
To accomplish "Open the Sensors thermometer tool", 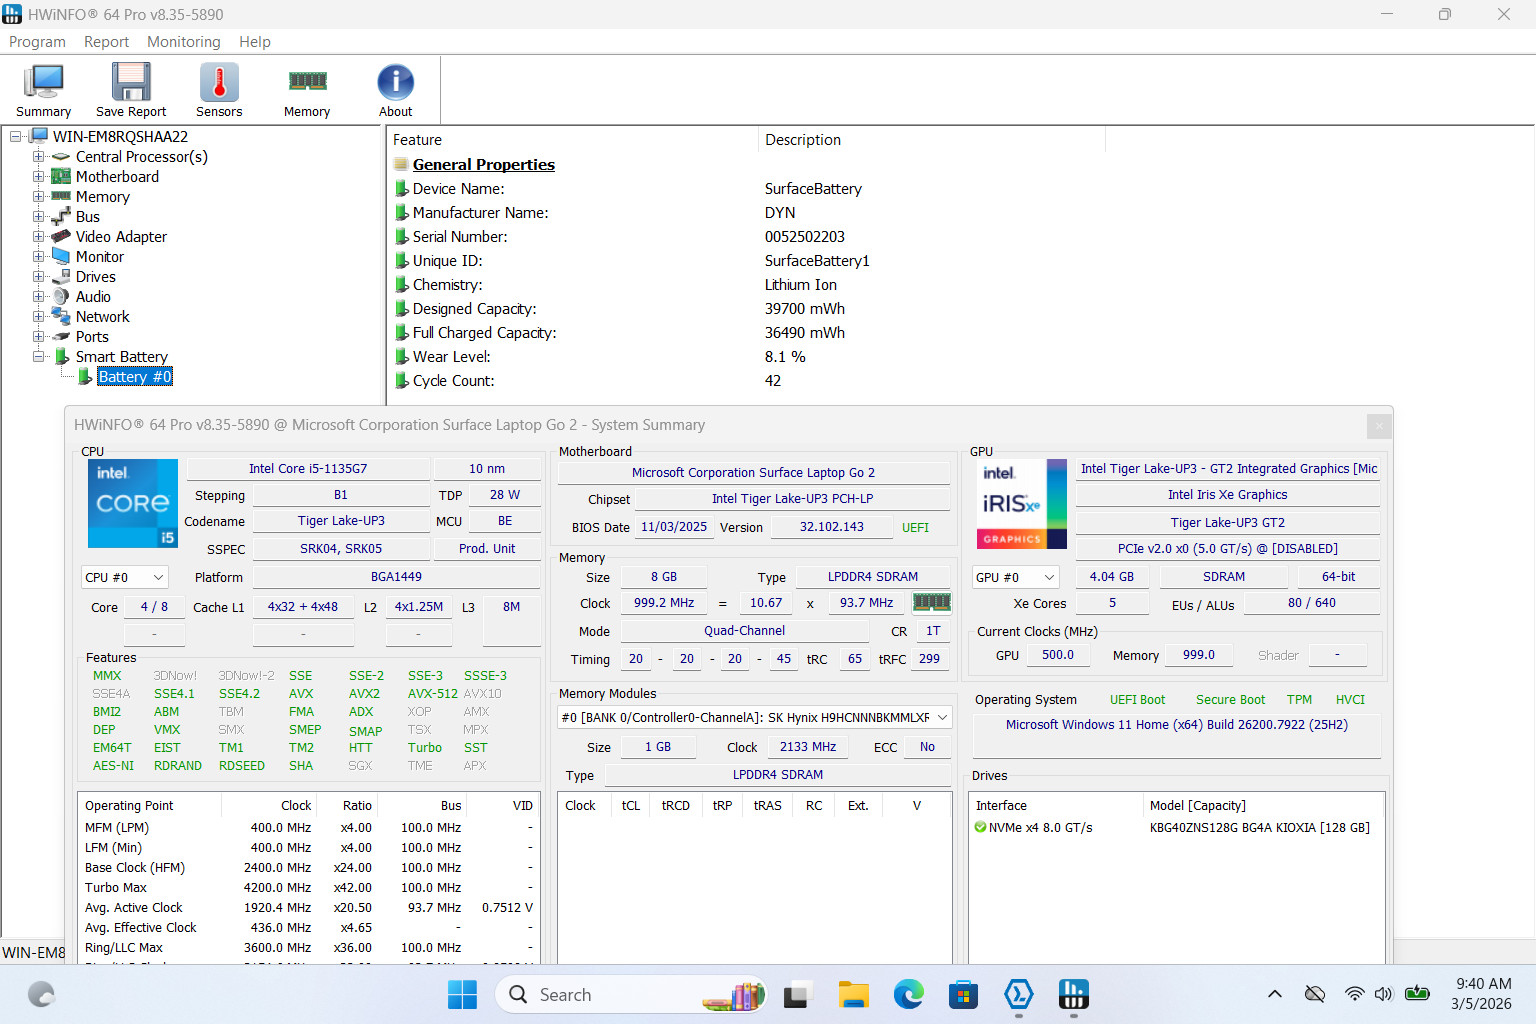I will 219,91.
